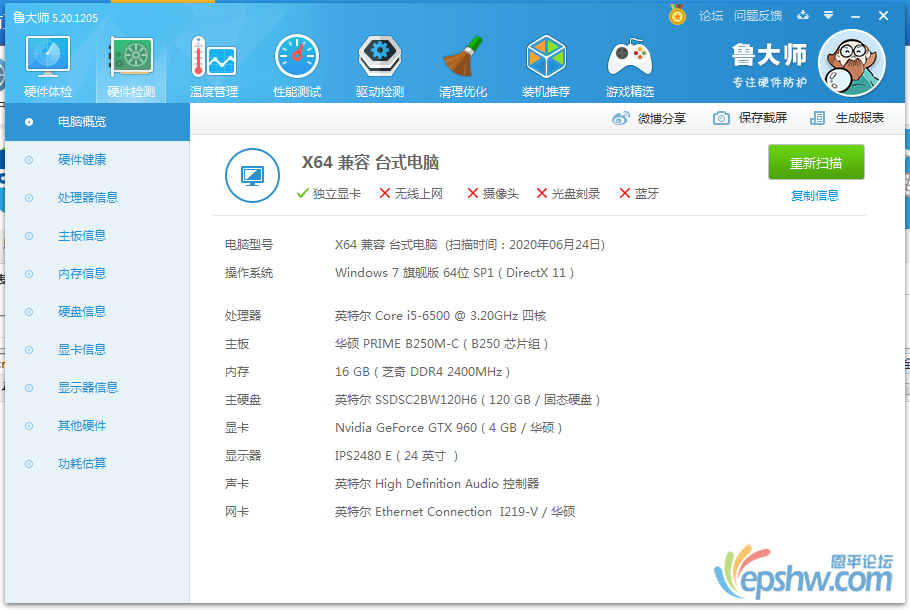Click the SSDSC2BW120H6 disk value

tap(467, 400)
